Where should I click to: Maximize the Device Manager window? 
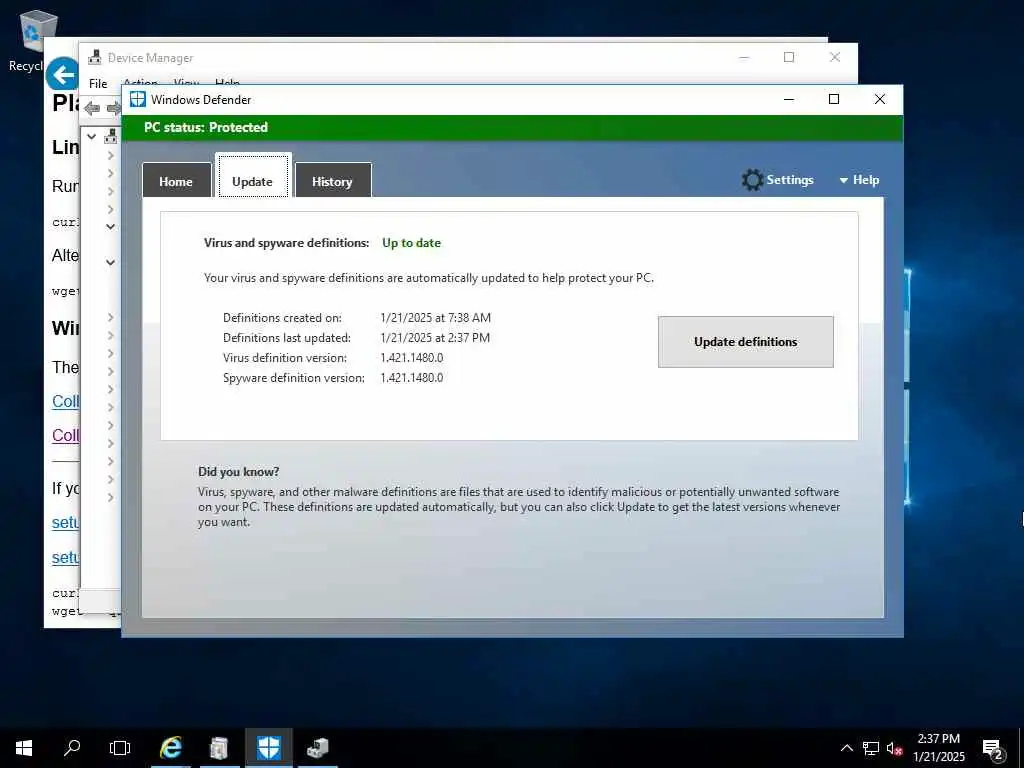[789, 57]
